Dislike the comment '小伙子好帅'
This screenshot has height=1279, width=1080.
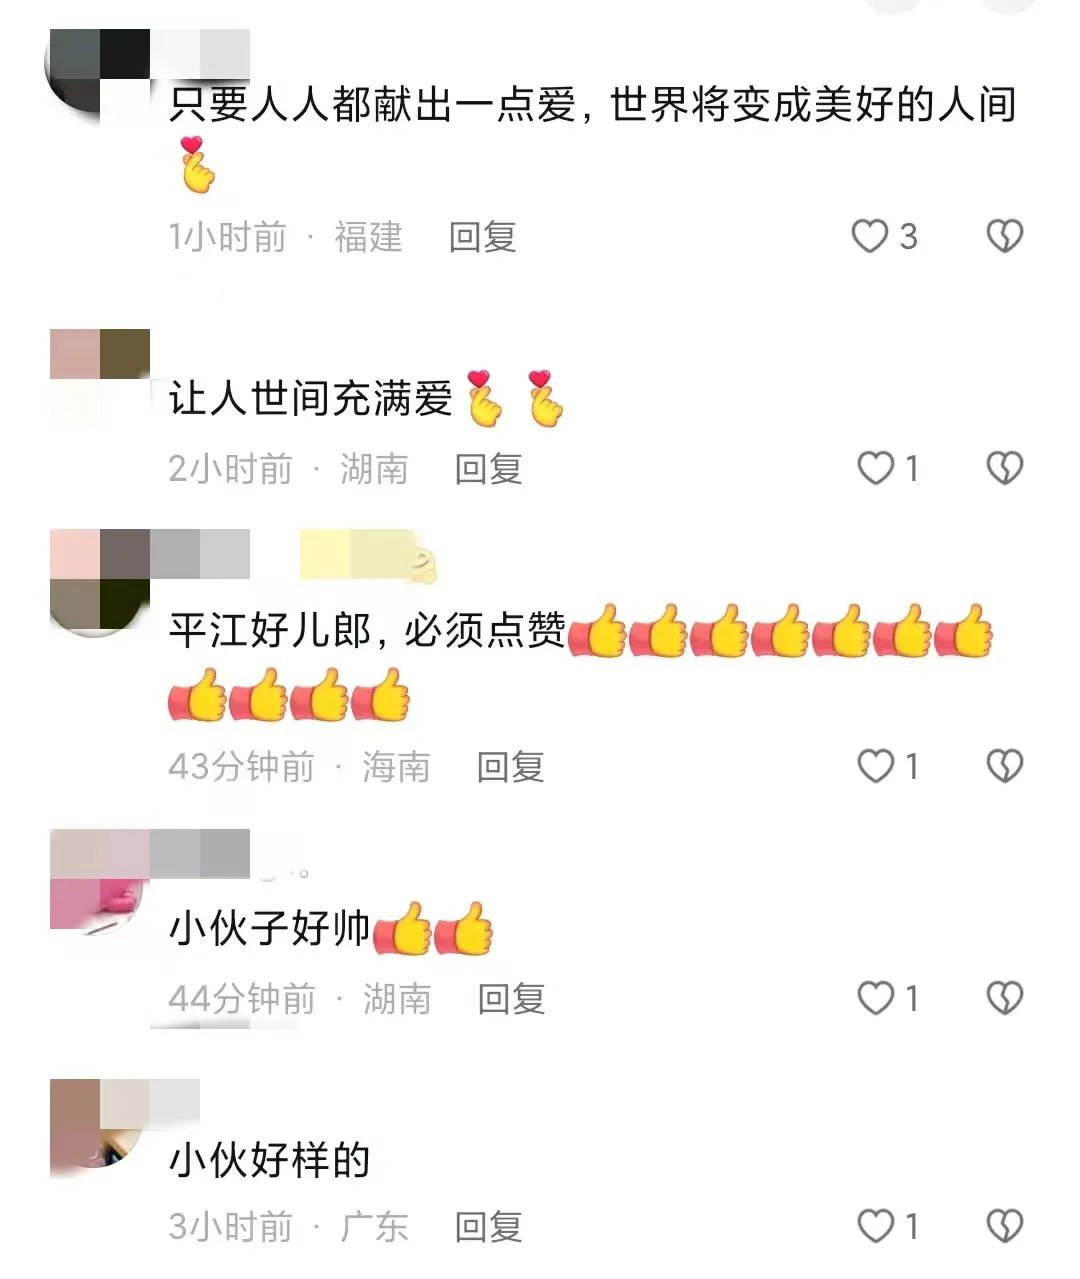[x=1004, y=998]
